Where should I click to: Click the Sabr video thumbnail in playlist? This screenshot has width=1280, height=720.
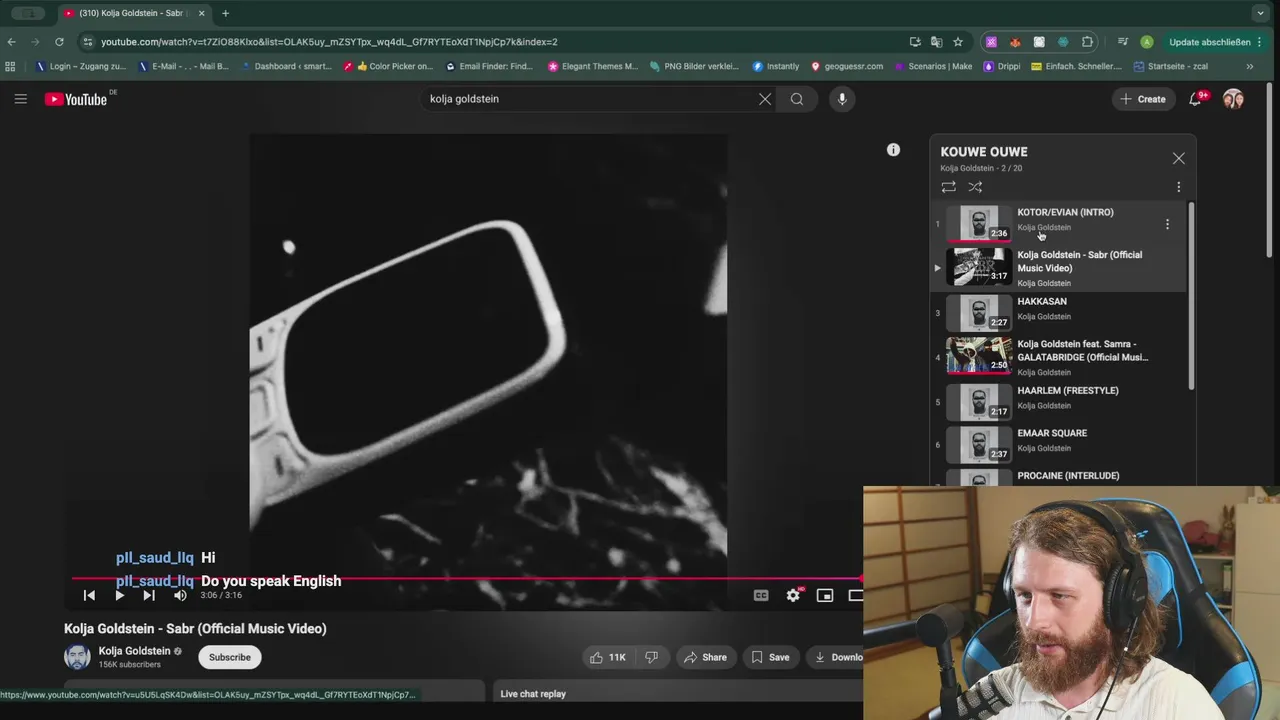pos(979,266)
